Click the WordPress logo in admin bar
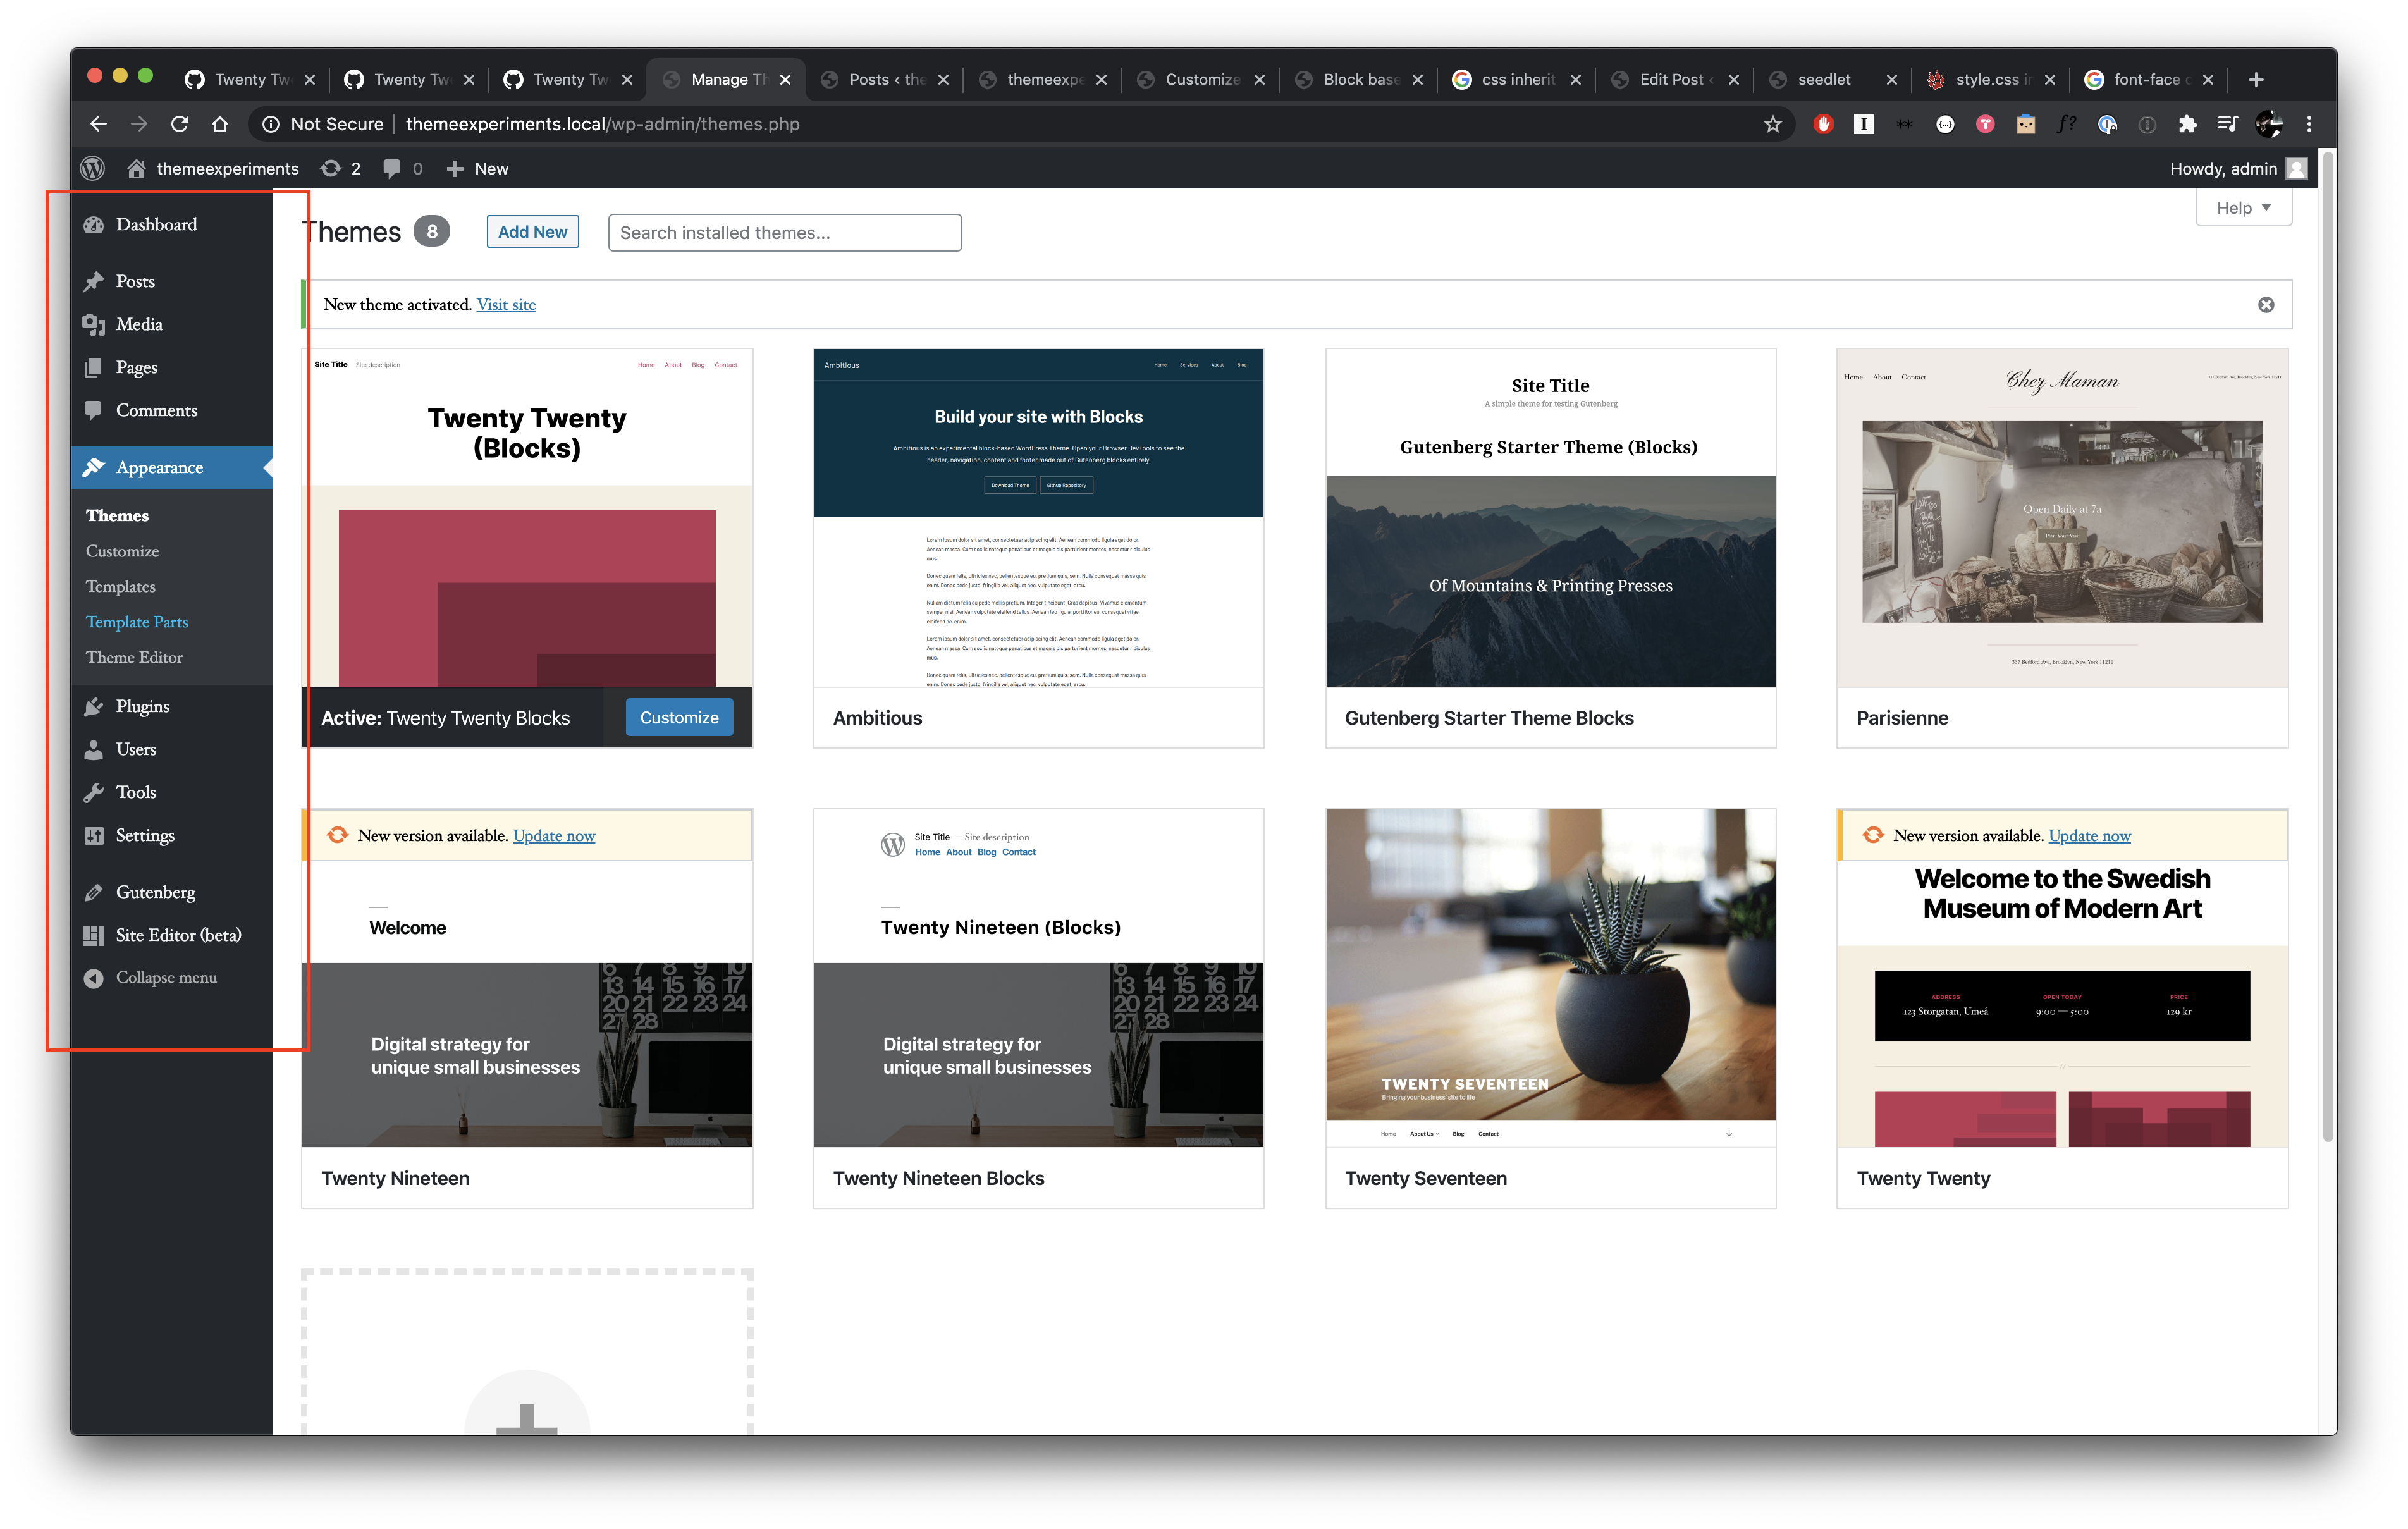This screenshot has height=1529, width=2408. [93, 168]
